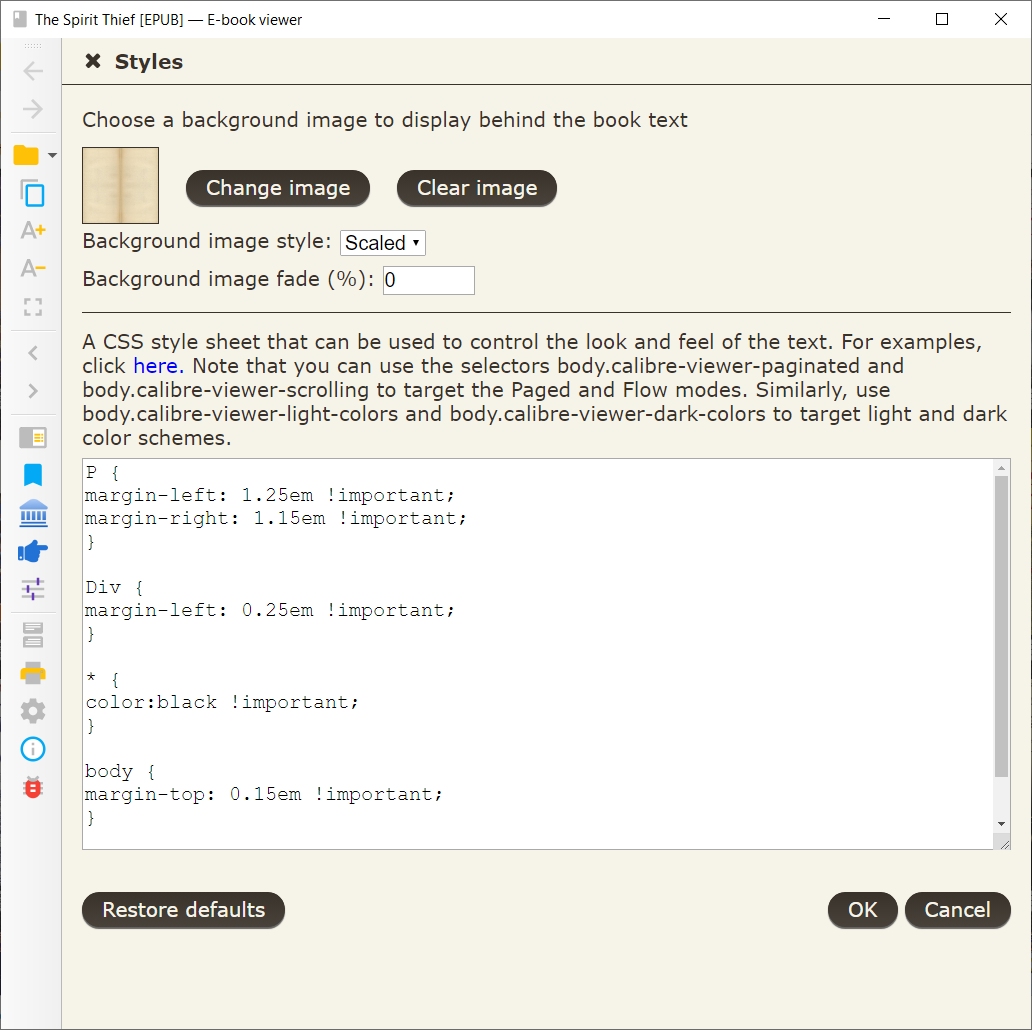Expand the arrow beside the folder icon
Screen dimensions: 1032x1030
pyautogui.click(x=52, y=155)
